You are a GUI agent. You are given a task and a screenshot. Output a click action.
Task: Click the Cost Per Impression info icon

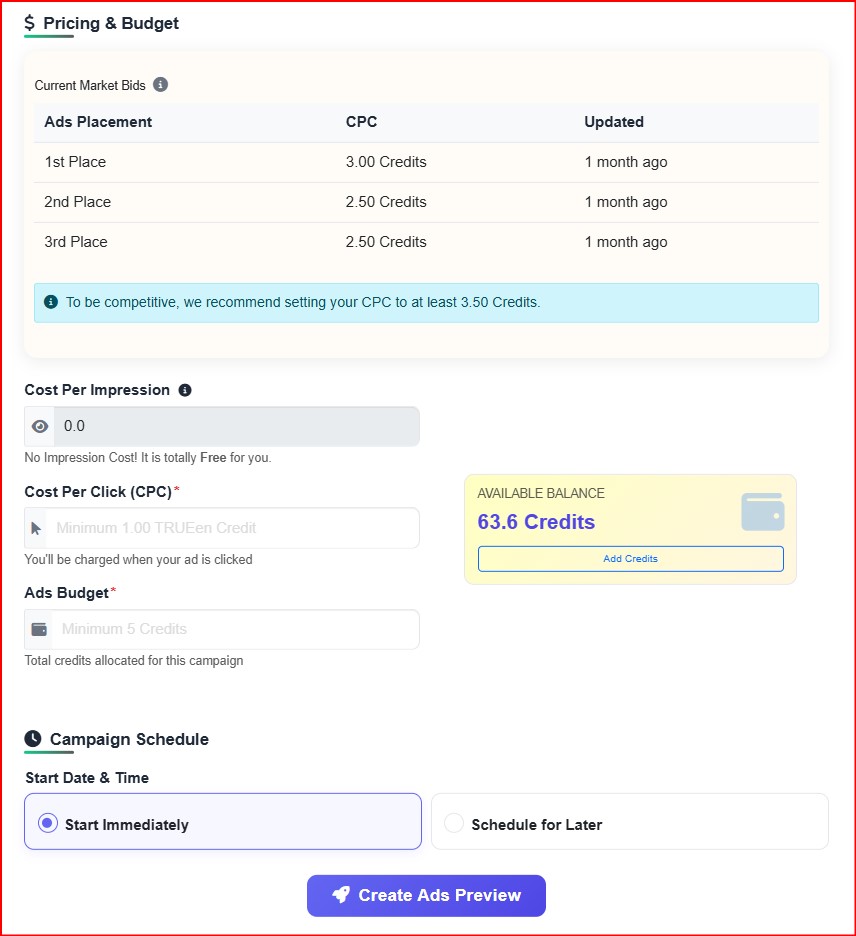(x=185, y=390)
